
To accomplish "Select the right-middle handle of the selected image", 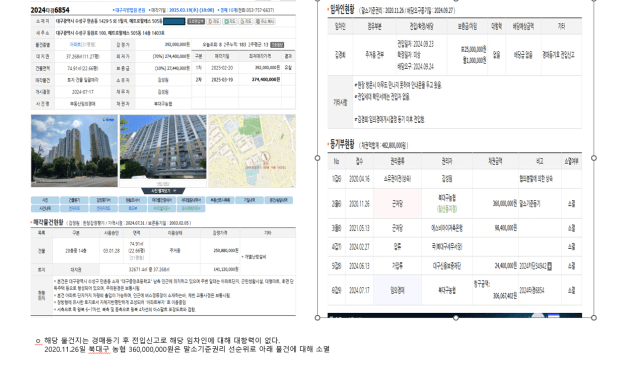I will 594,158.
